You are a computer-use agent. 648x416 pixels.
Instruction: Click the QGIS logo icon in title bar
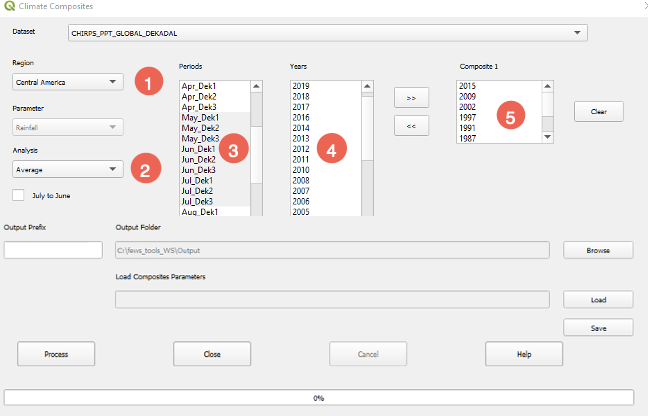(9, 7)
